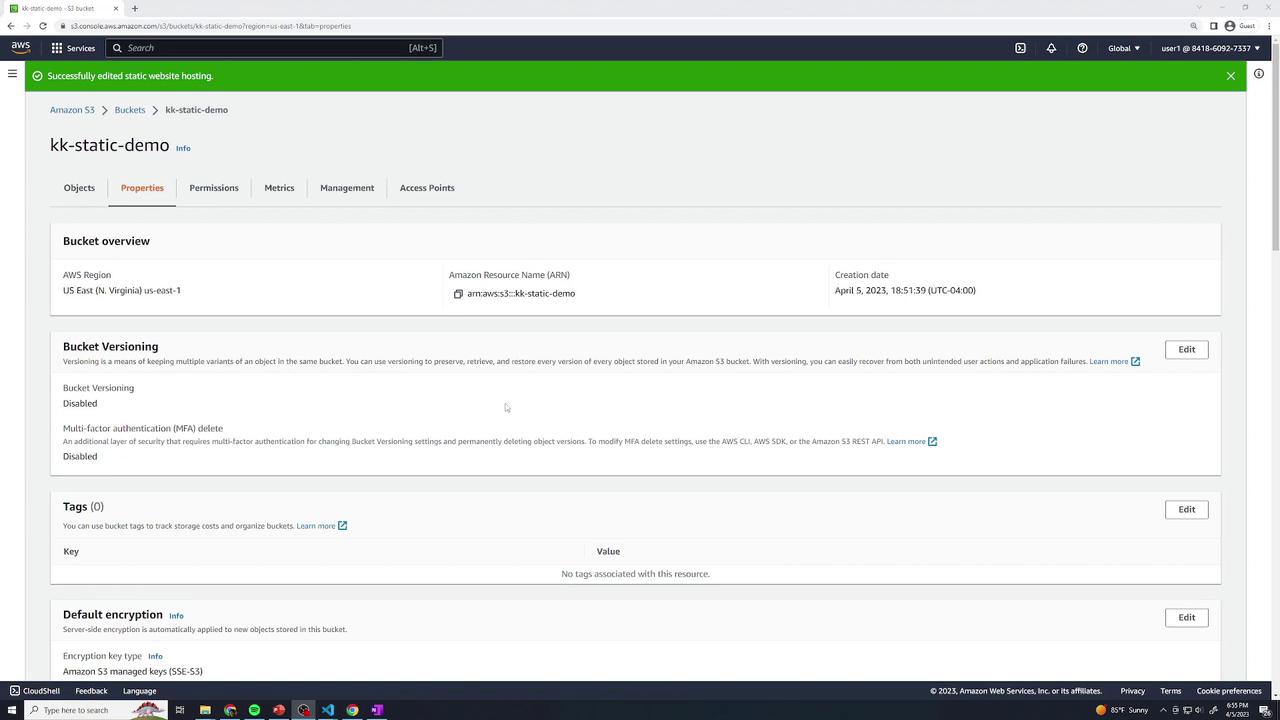Open the 85°F Sunny weather widget
This screenshot has width=1280, height=720.
click(1121, 710)
